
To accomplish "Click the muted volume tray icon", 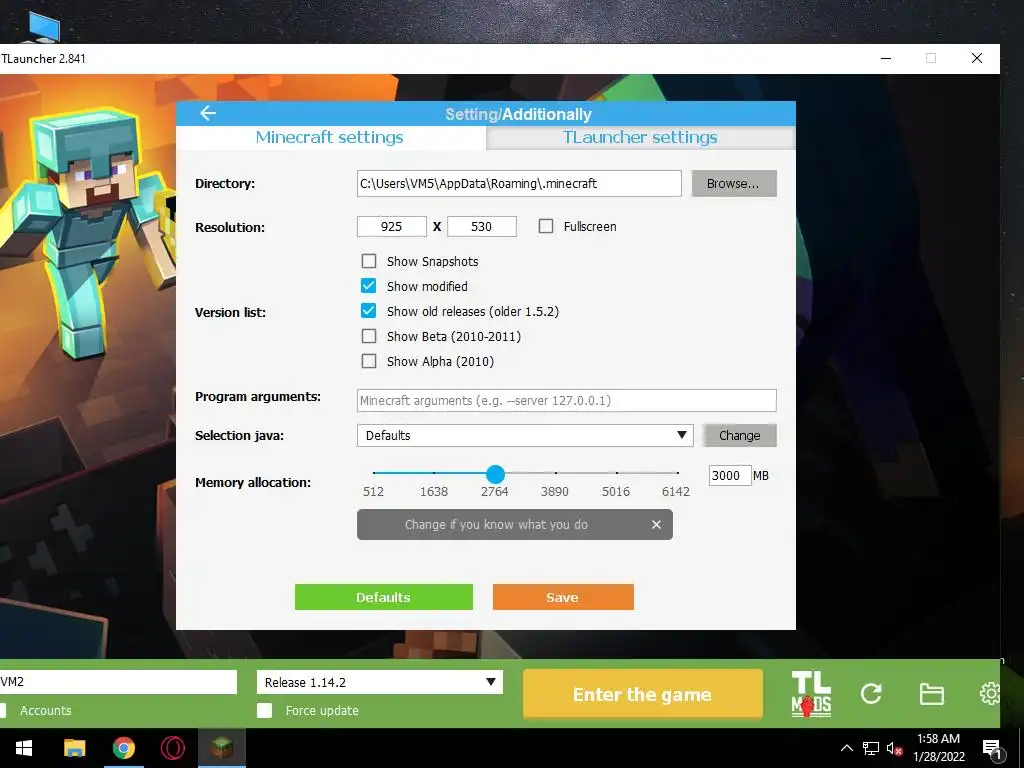I will pos(894,748).
